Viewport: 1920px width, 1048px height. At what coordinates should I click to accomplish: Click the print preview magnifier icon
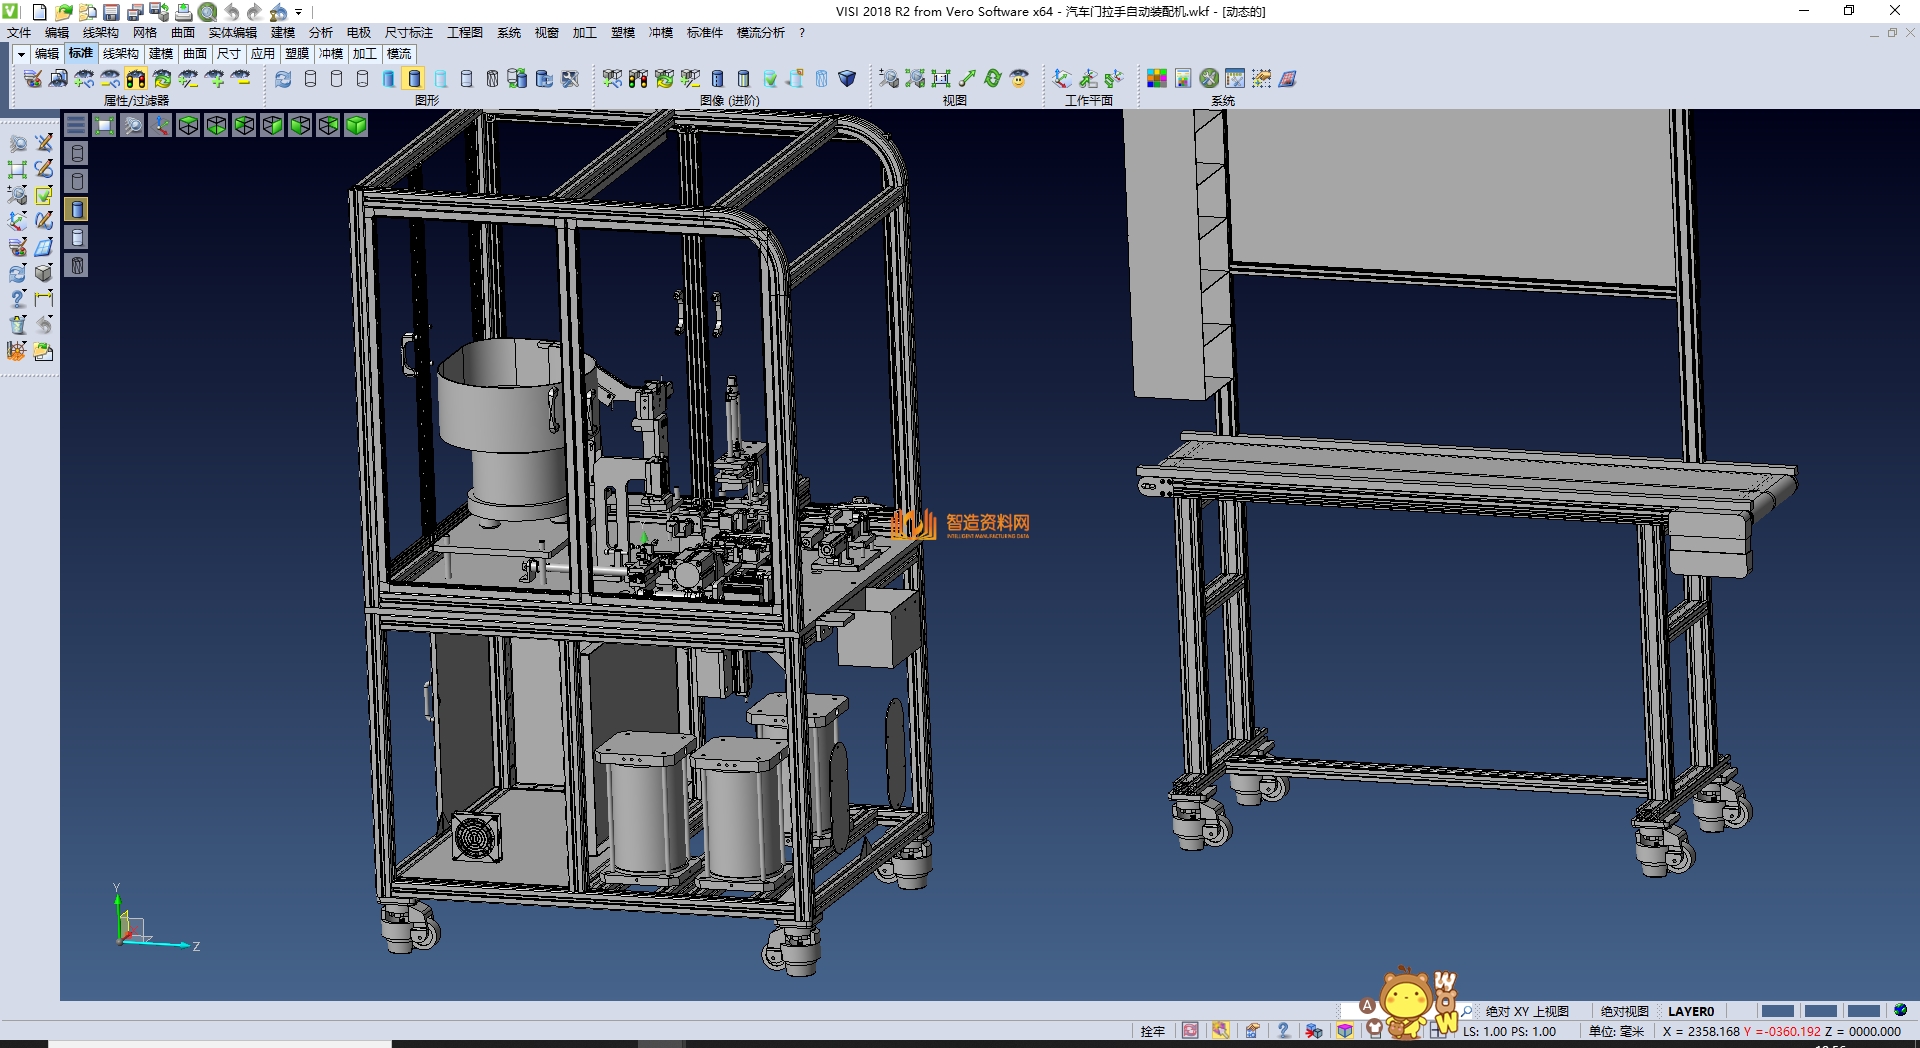(x=207, y=12)
